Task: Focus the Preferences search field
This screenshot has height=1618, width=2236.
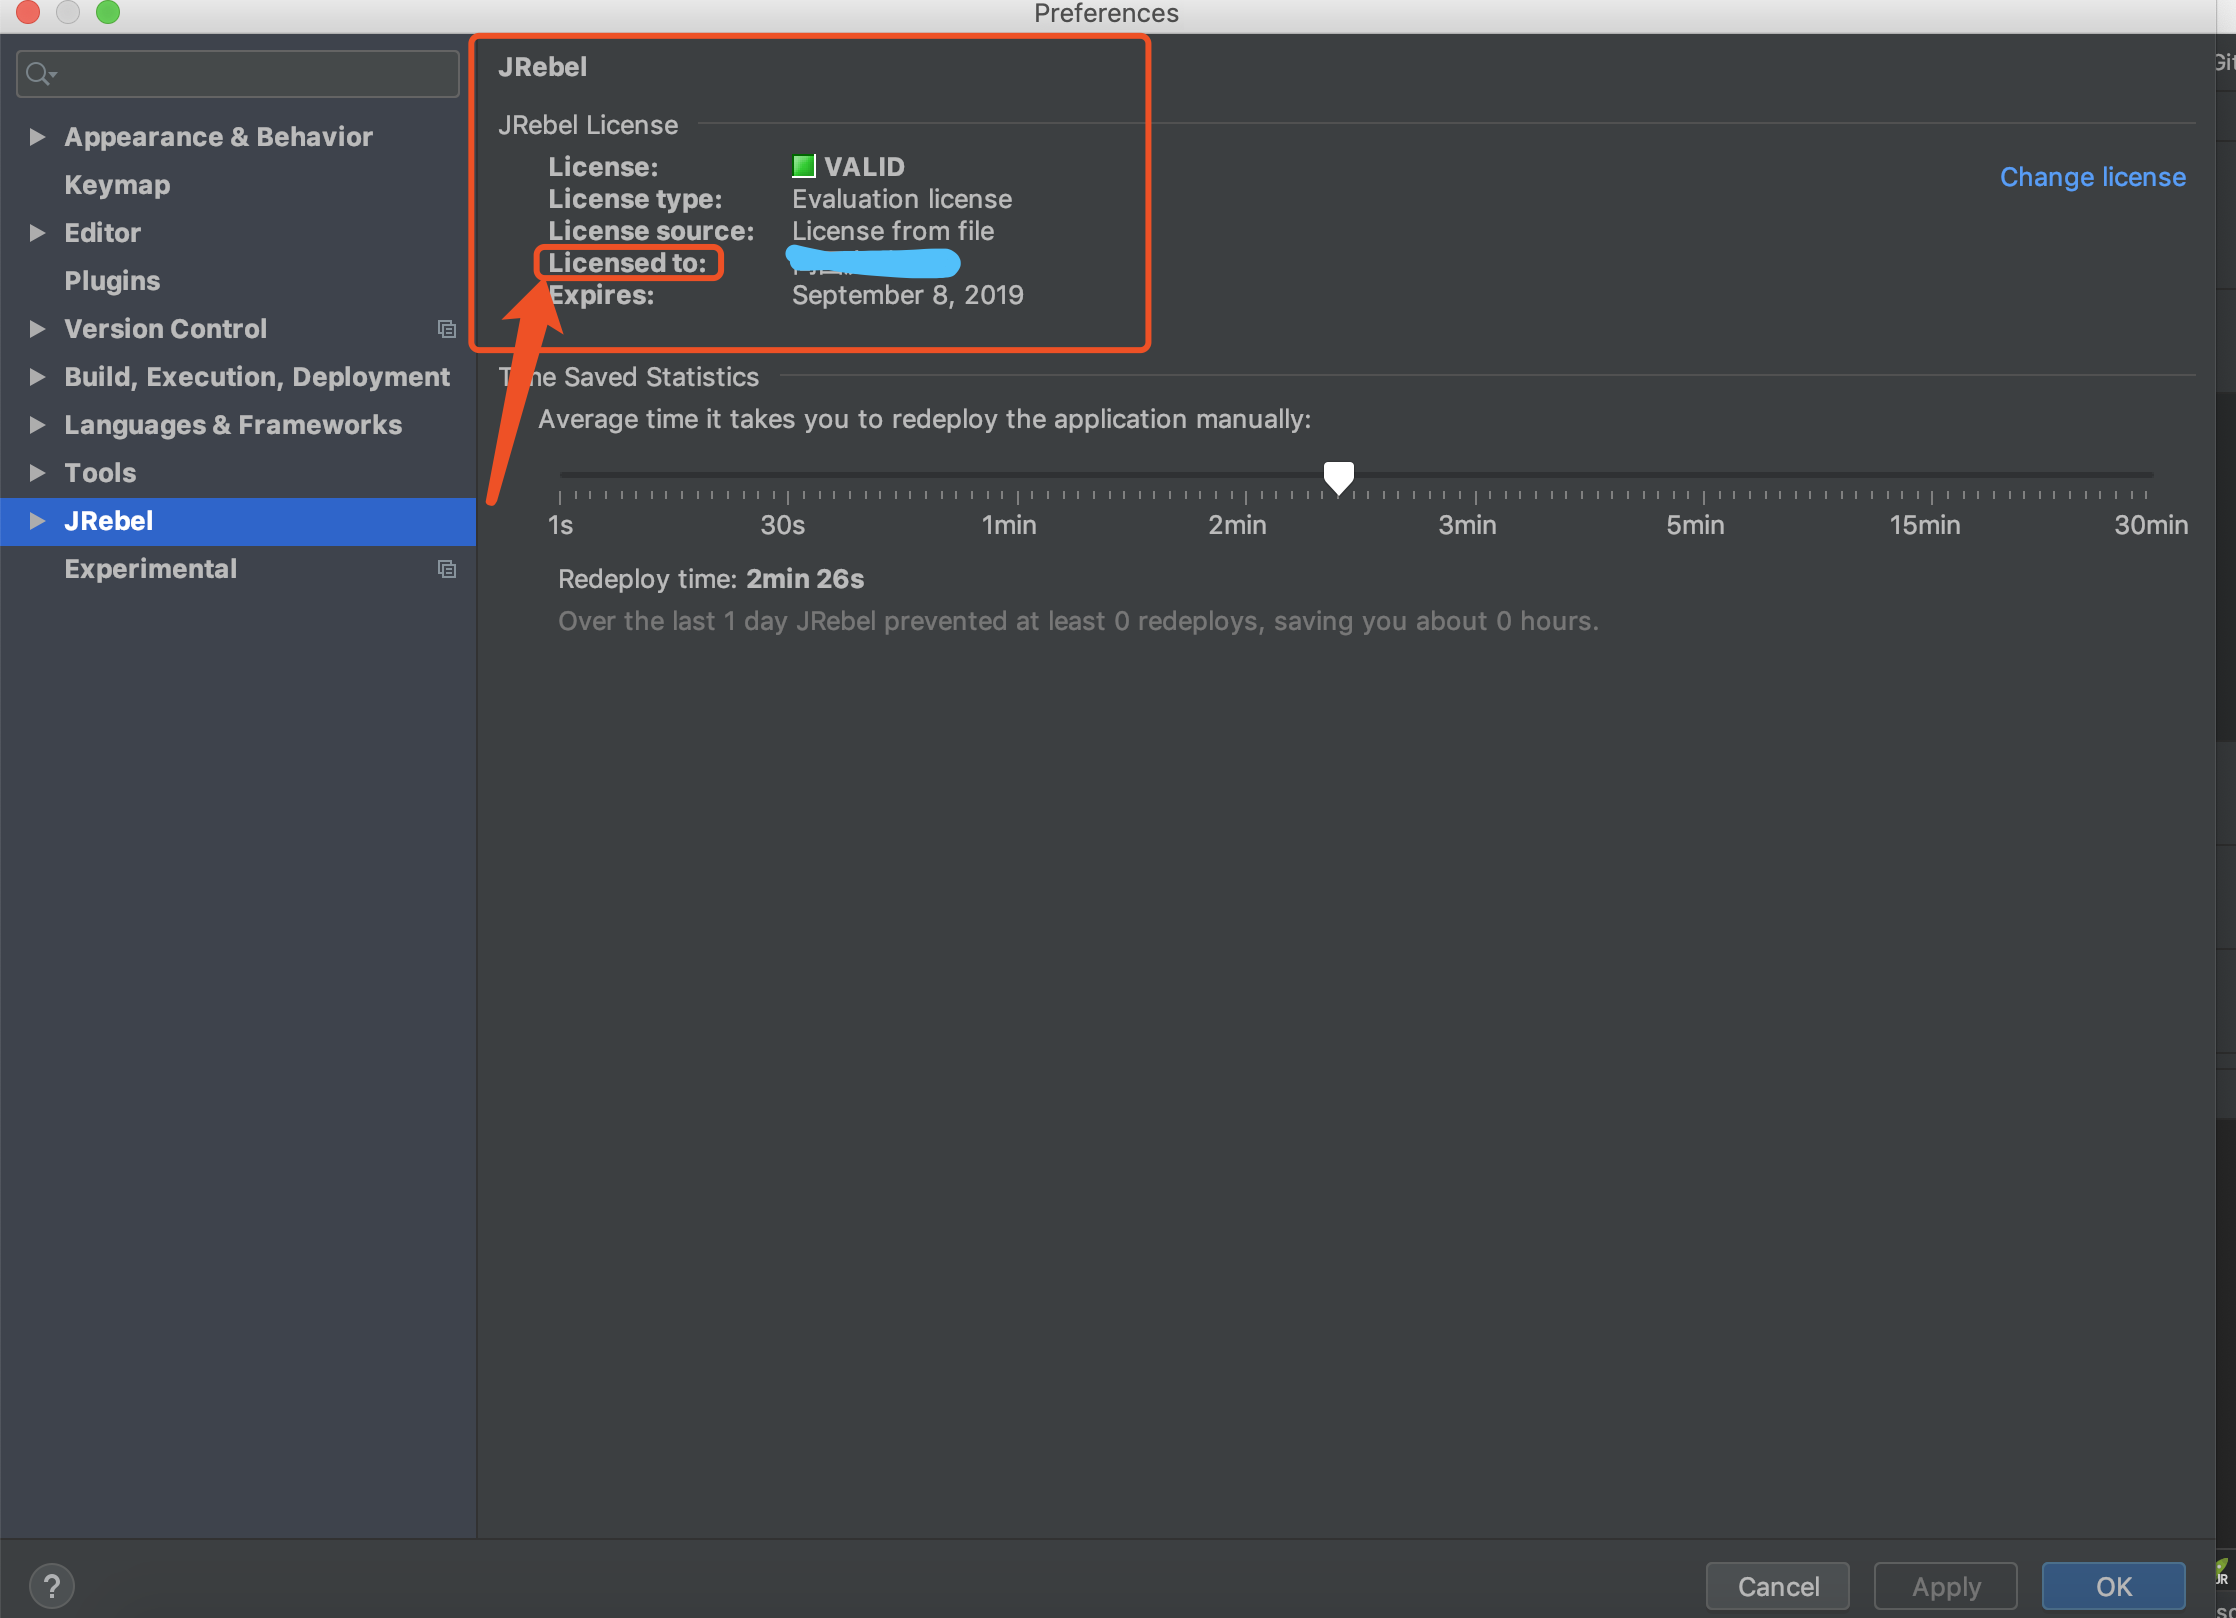Action: click(238, 74)
